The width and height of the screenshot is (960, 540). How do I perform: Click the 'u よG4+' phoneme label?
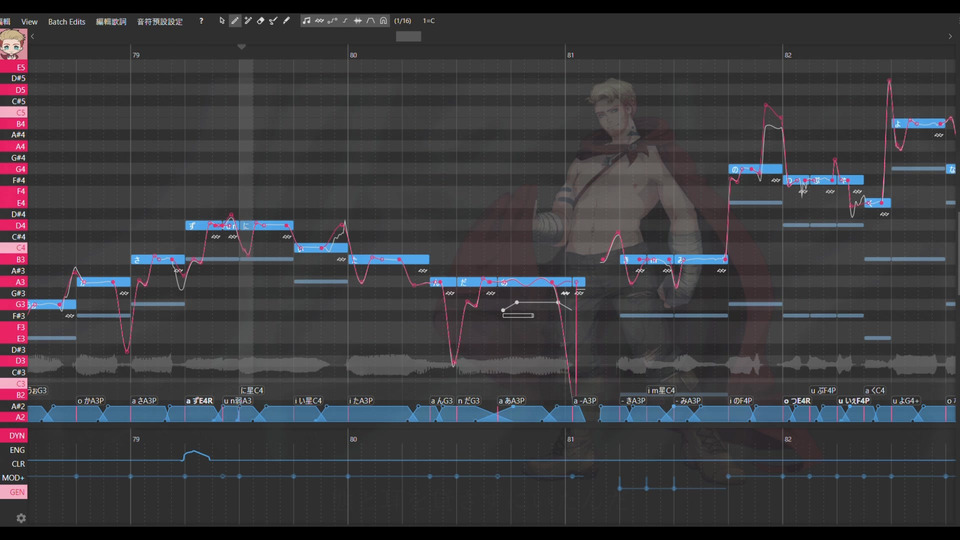pyautogui.click(x=906, y=401)
